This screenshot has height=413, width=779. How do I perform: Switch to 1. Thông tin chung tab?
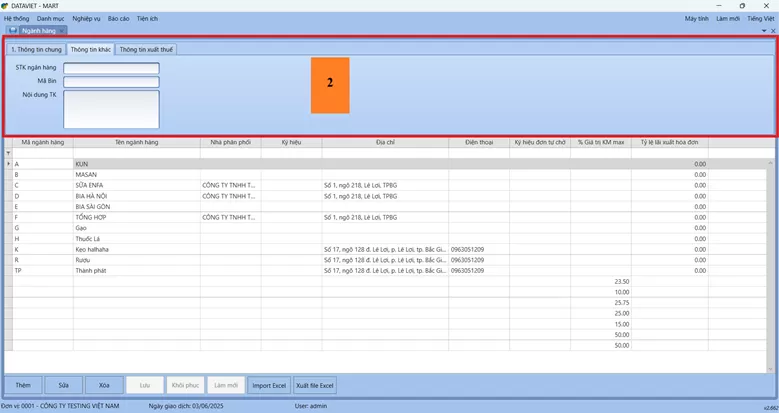[x=35, y=49]
